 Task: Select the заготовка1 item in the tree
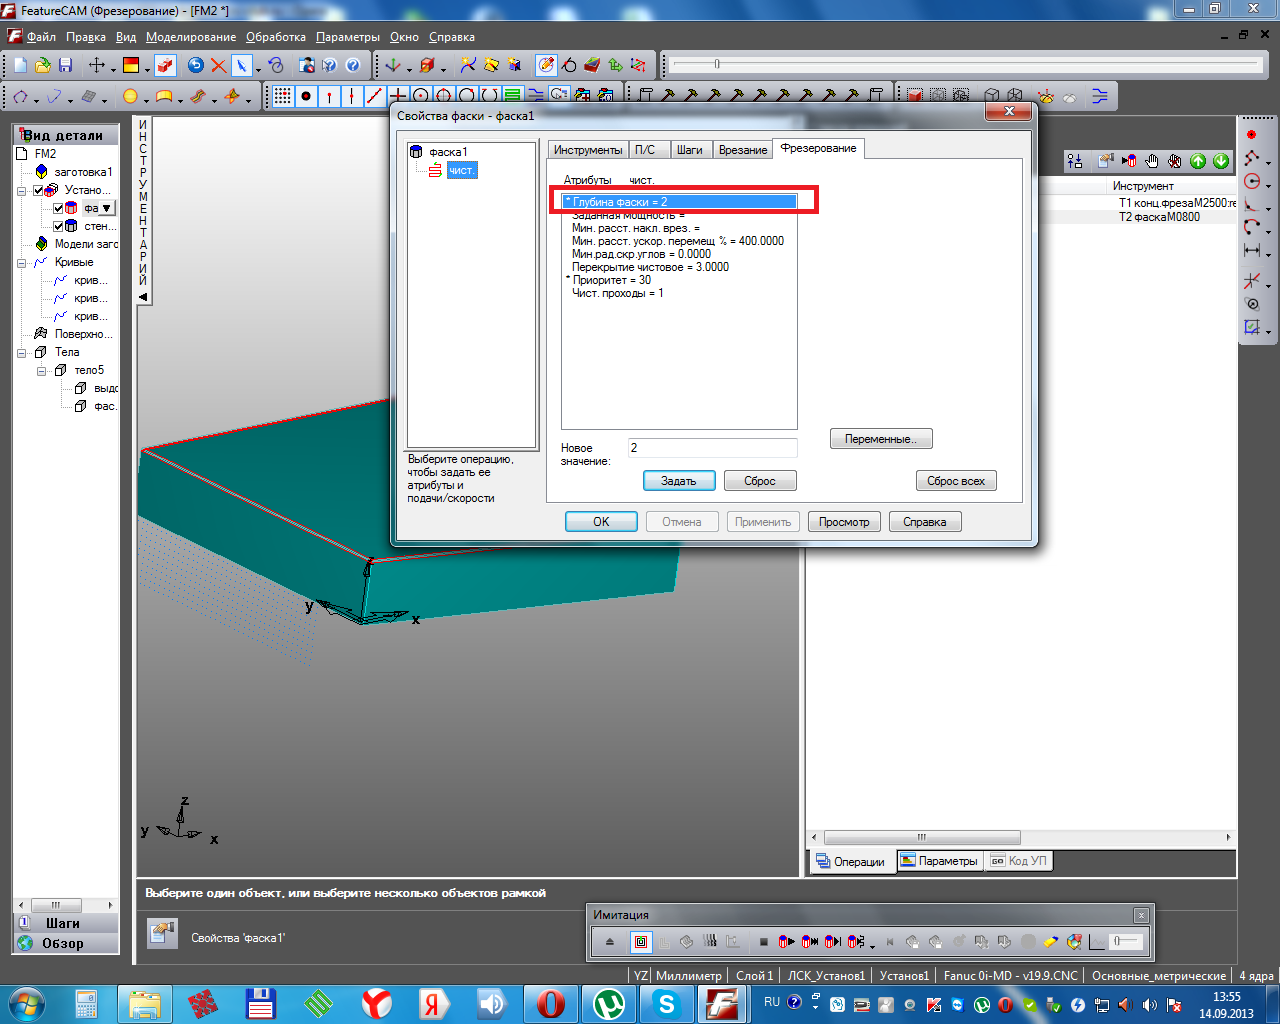(x=83, y=172)
